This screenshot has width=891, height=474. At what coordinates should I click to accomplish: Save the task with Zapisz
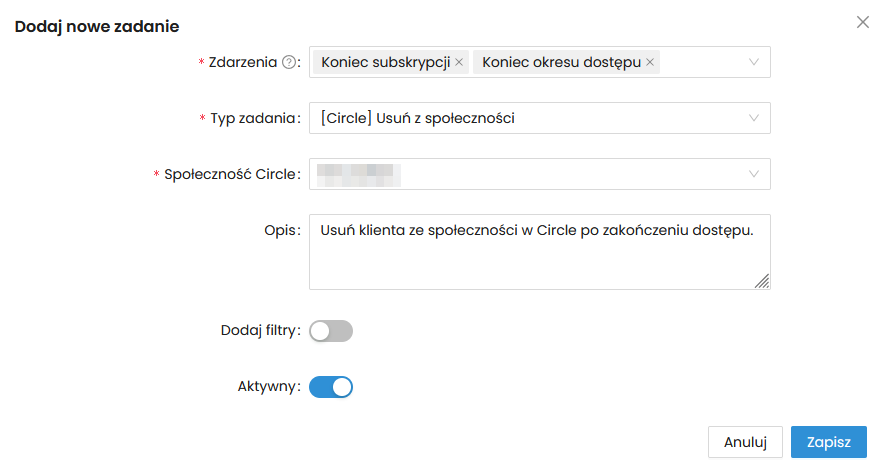pos(828,442)
